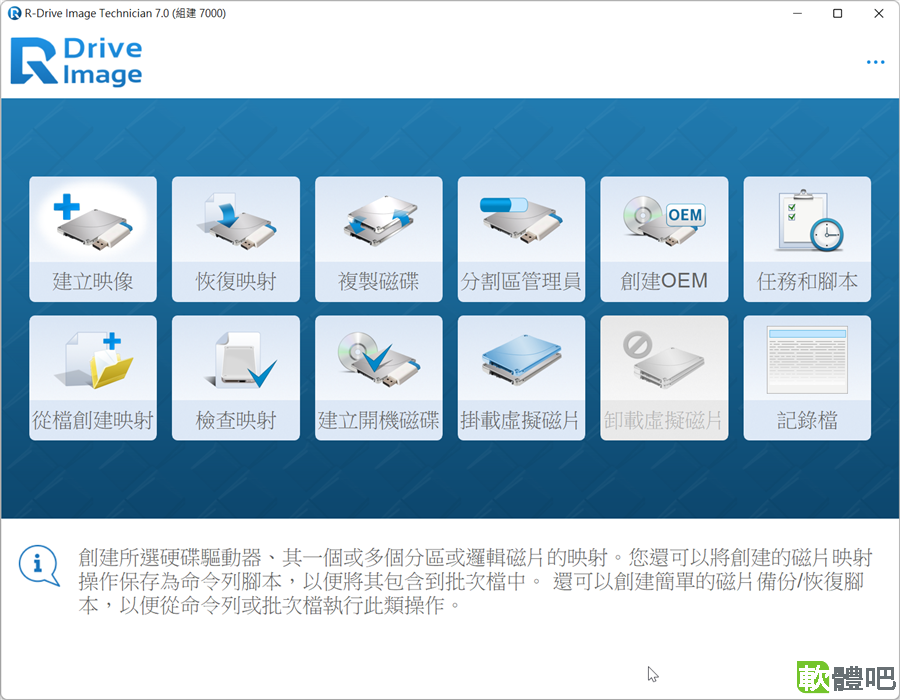Click the speech-bubble info icon
The height and width of the screenshot is (700, 900).
(x=39, y=565)
